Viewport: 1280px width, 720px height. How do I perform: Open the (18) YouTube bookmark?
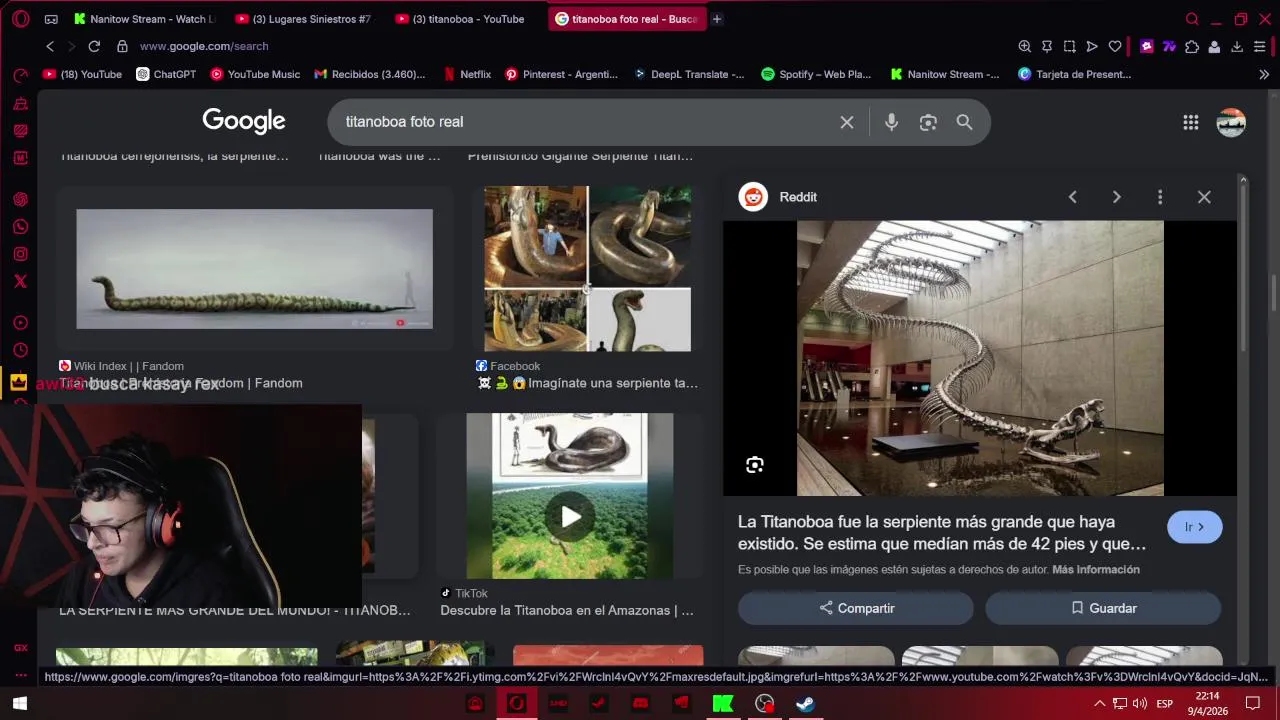[82, 74]
